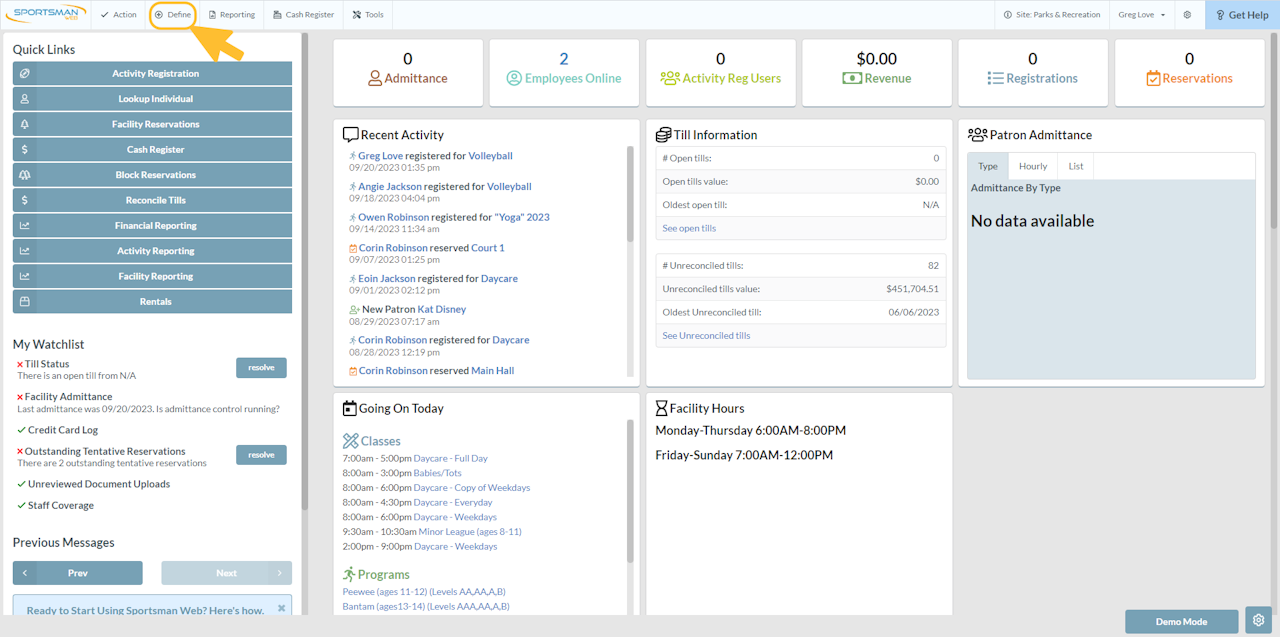1280x637 pixels.
Task: Open the Define menu
Action: pos(173,15)
